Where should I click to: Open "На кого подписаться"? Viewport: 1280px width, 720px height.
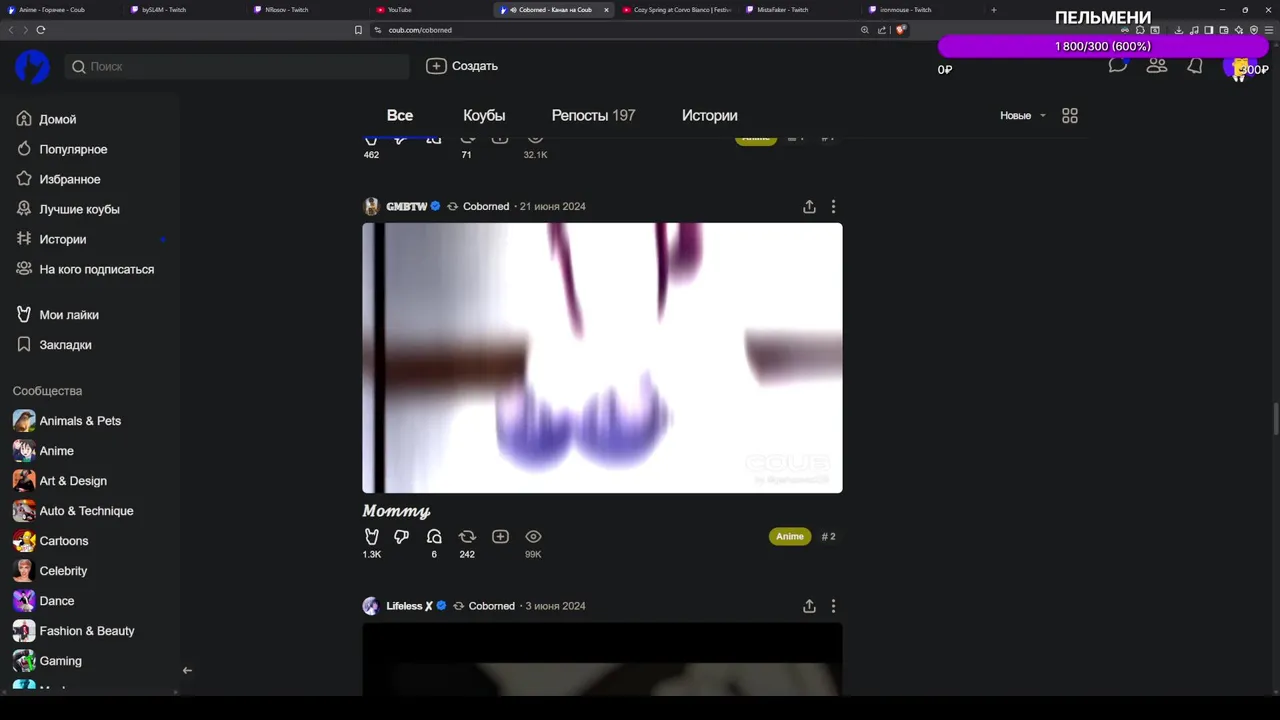coord(96,269)
